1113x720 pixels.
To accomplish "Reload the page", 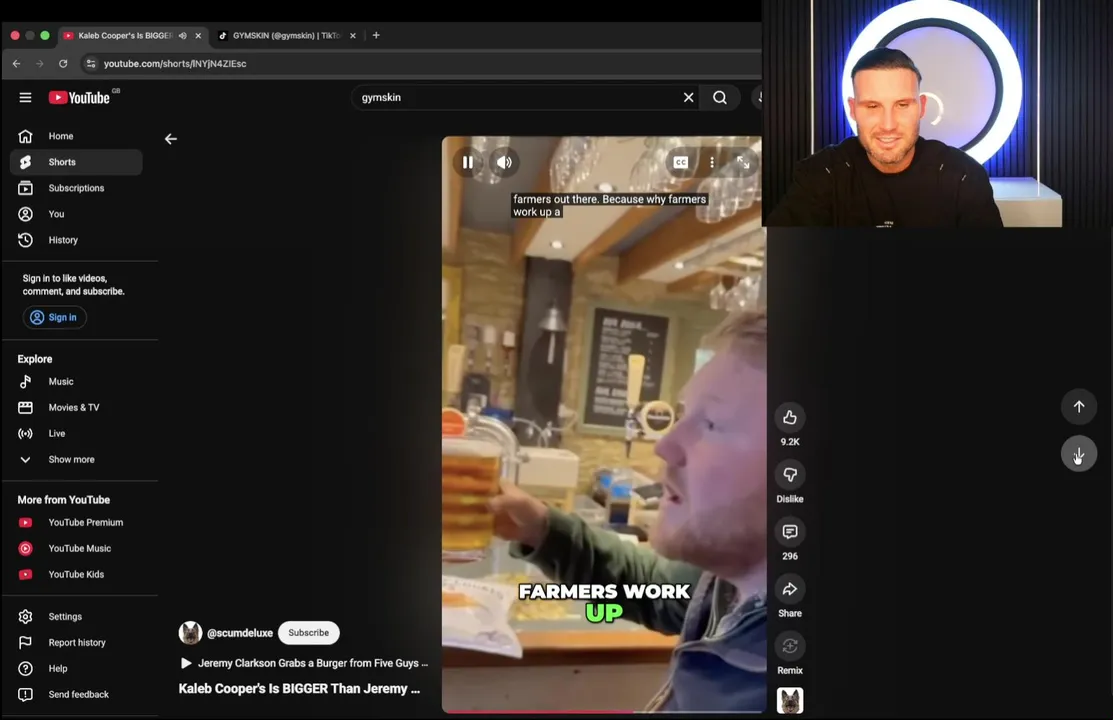I will (63, 64).
